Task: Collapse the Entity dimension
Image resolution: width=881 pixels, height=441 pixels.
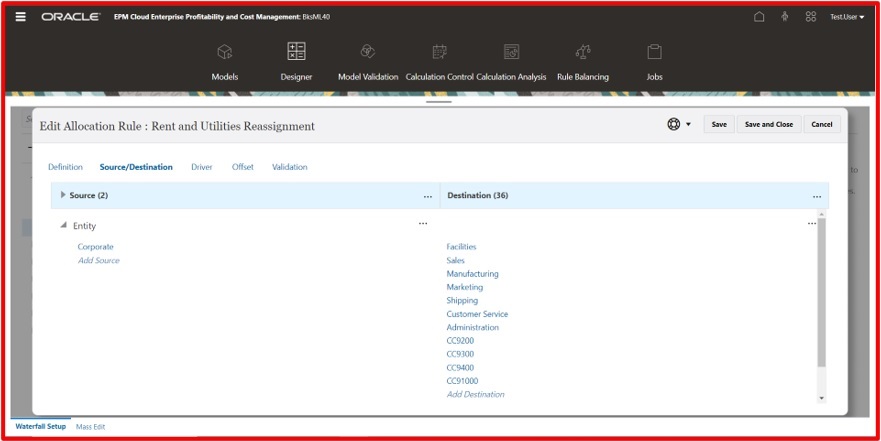Action: 63,225
